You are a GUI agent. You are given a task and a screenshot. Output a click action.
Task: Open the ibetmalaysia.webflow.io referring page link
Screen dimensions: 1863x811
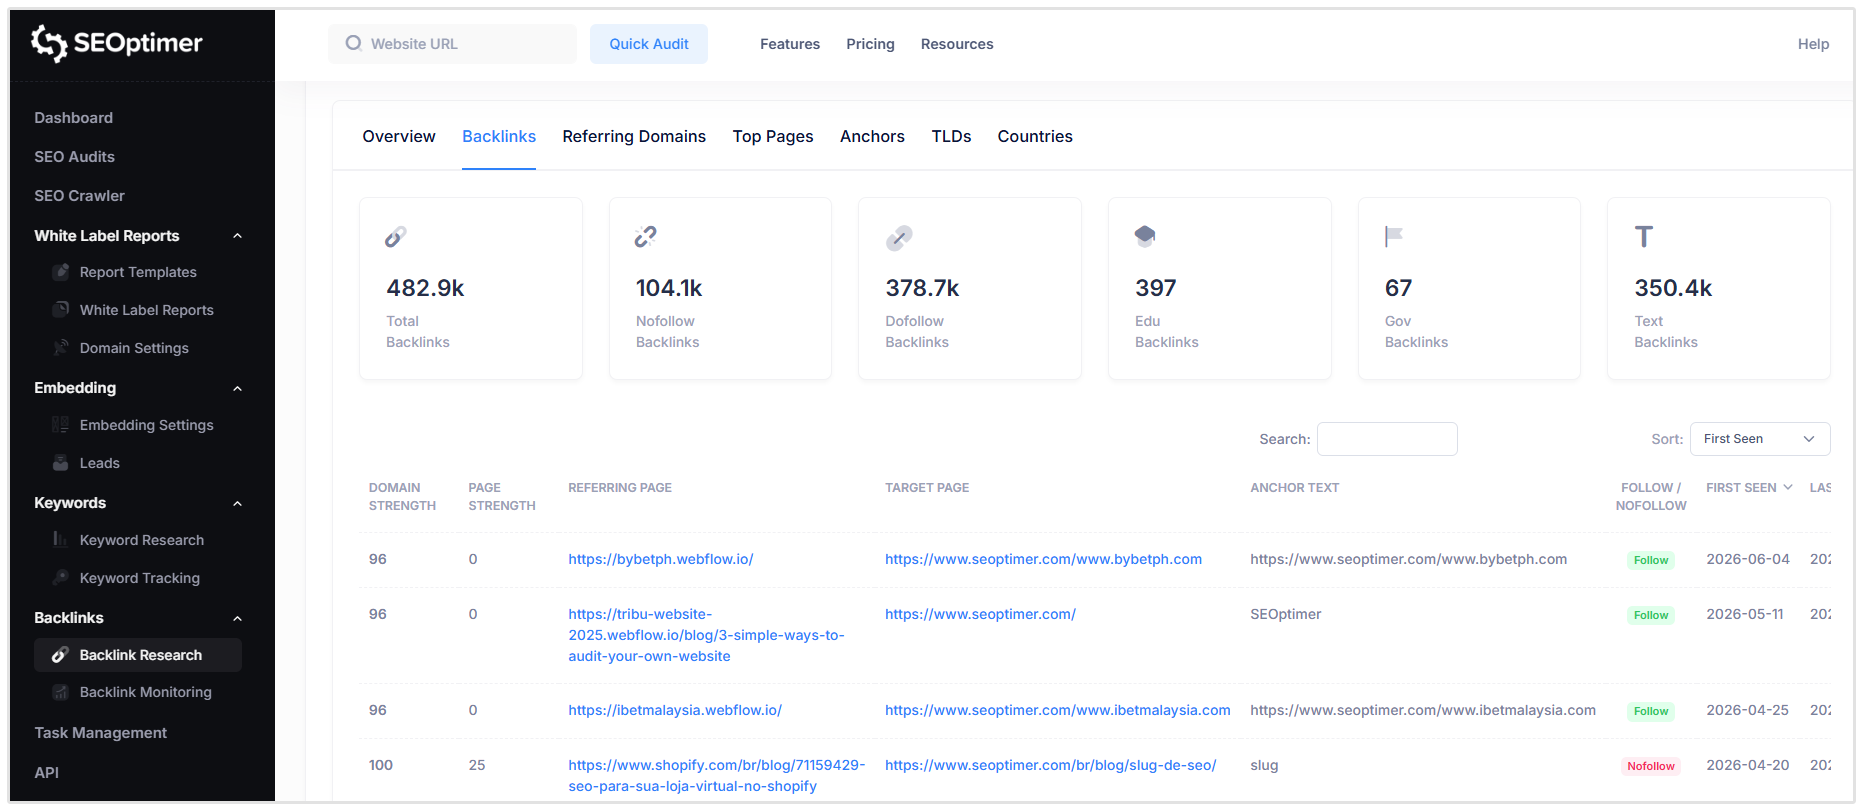coord(675,710)
